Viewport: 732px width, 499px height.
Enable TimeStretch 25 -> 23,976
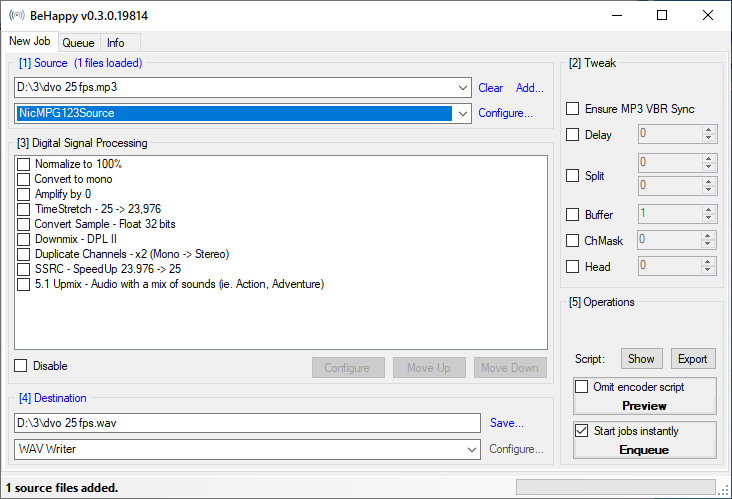[x=23, y=209]
